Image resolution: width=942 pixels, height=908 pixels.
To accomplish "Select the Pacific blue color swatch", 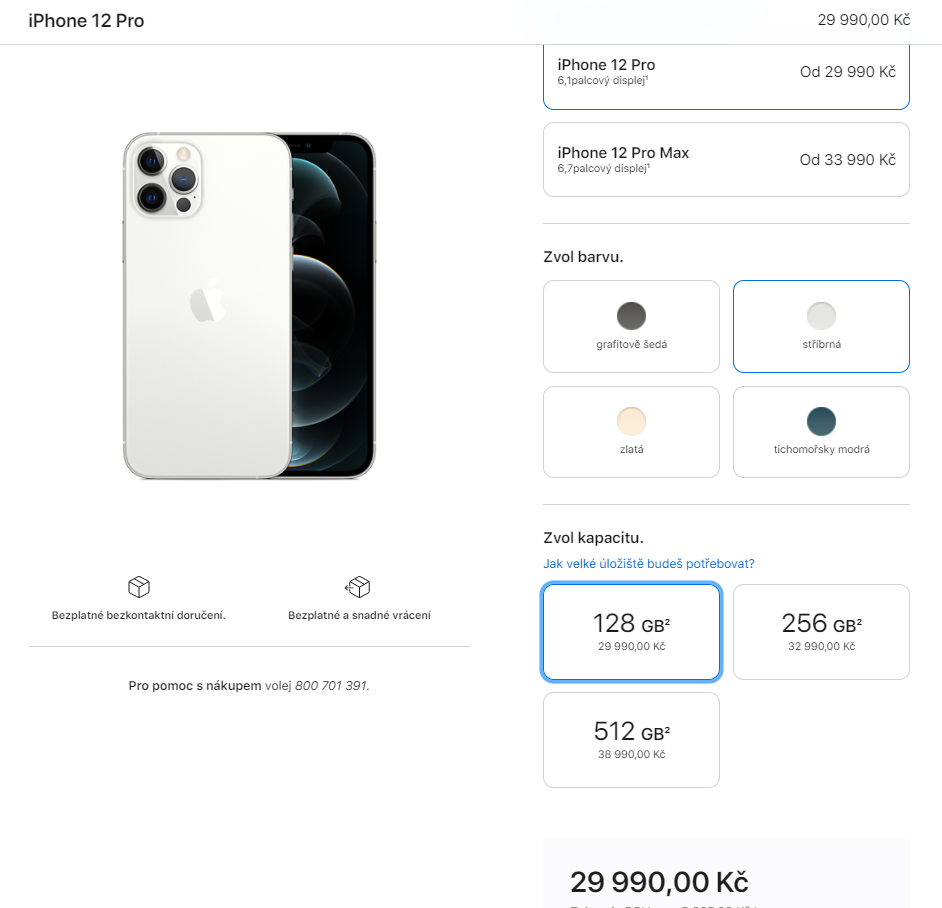I will coord(821,421).
